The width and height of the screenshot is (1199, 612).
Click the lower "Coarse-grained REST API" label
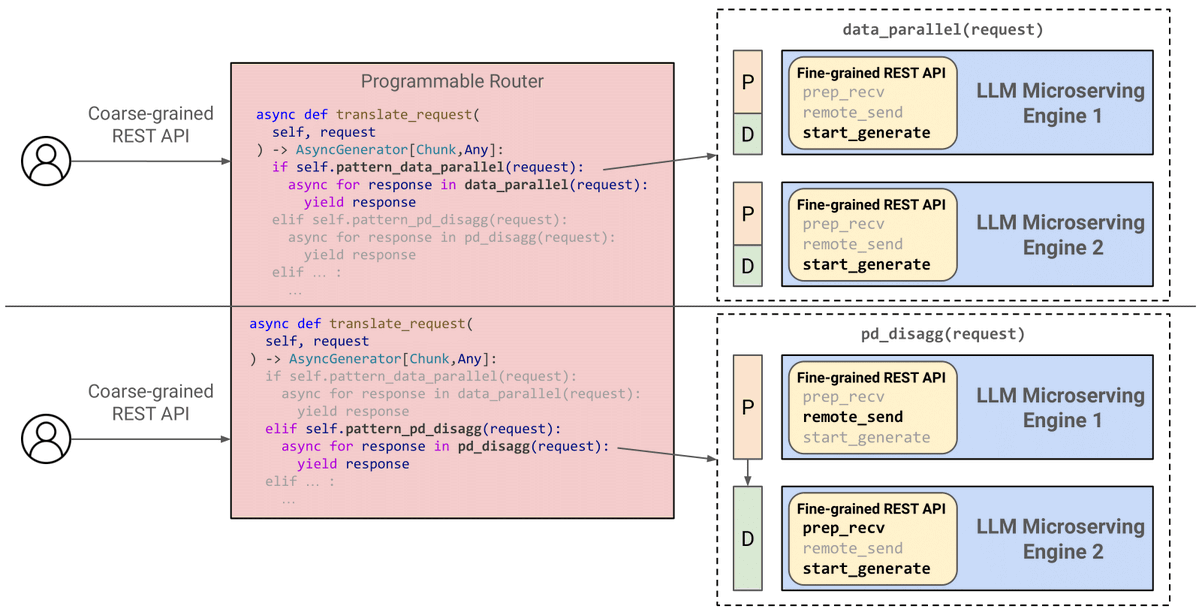click(x=151, y=402)
